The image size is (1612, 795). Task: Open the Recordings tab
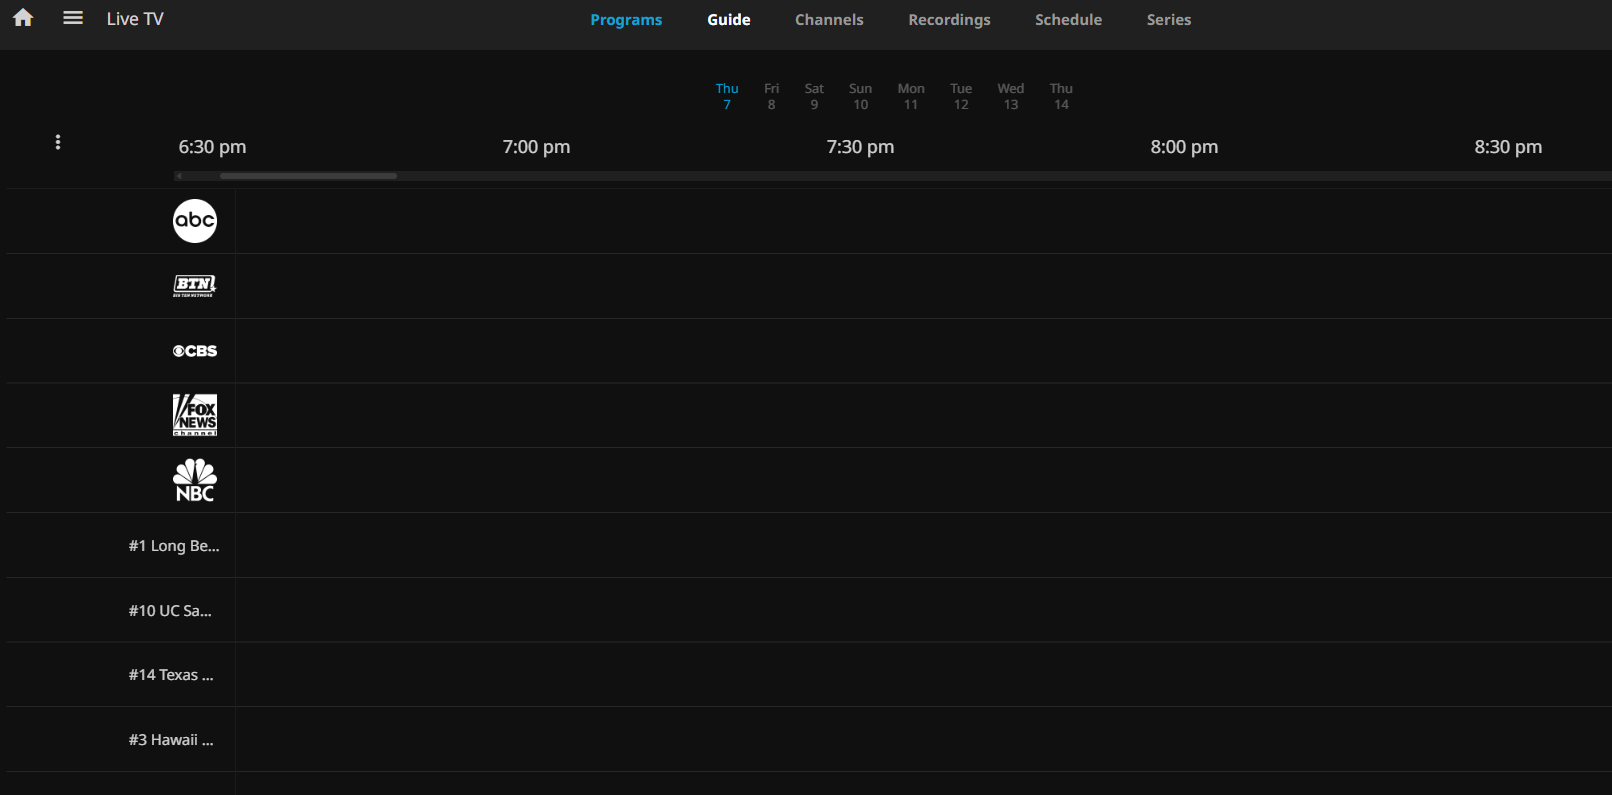coord(949,20)
